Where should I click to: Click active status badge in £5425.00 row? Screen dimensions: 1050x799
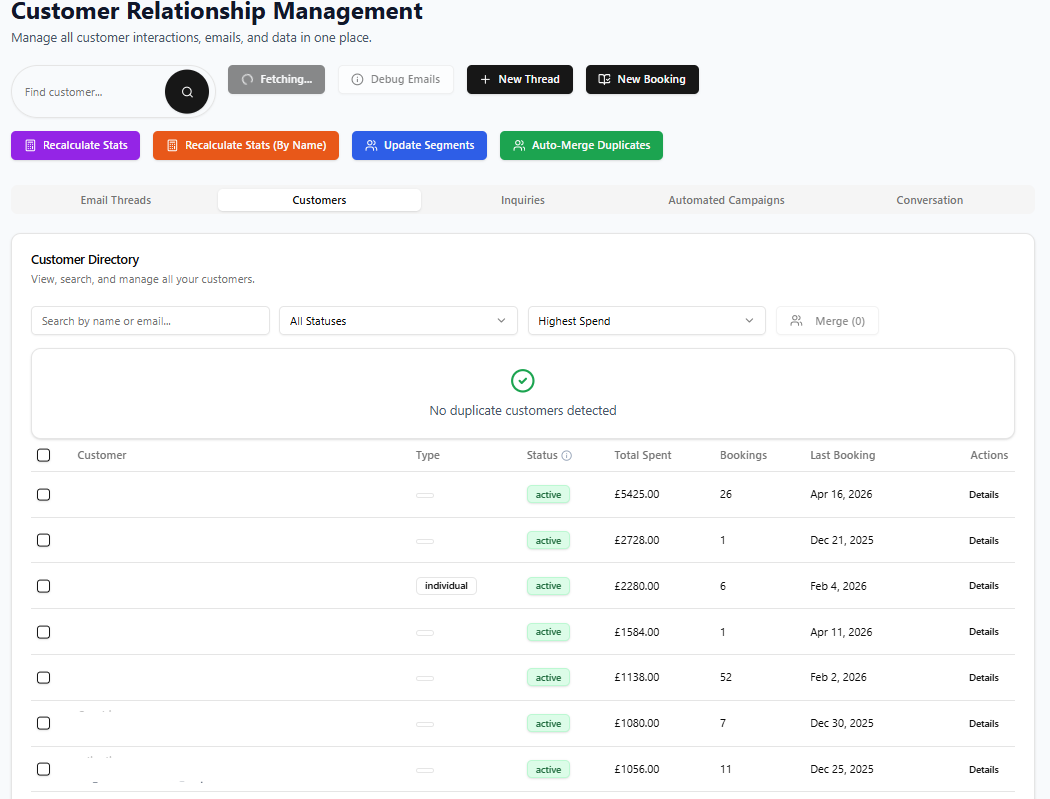(548, 494)
